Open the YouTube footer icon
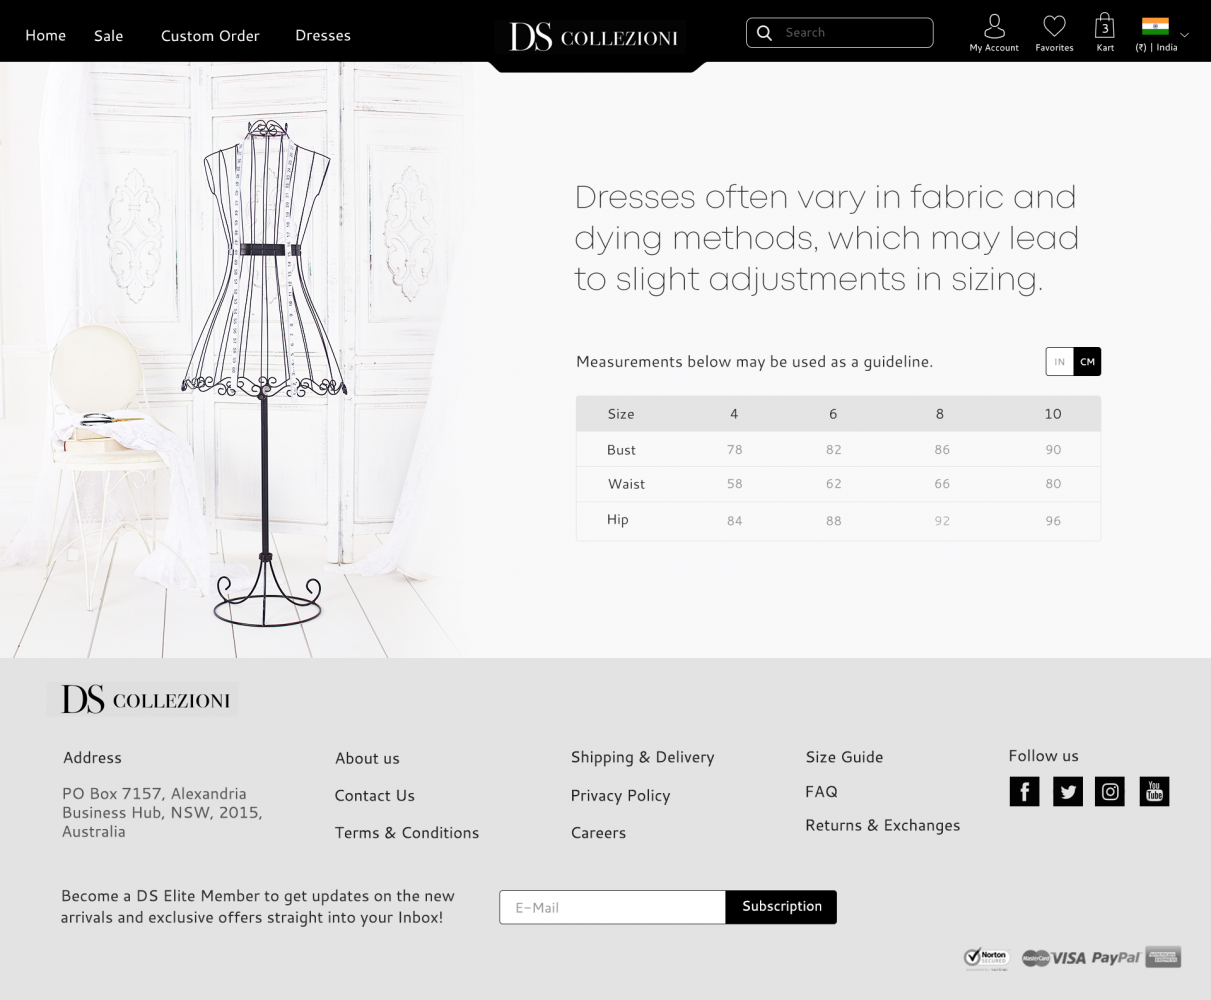Screen dimensions: 1211x1000 1154,792
